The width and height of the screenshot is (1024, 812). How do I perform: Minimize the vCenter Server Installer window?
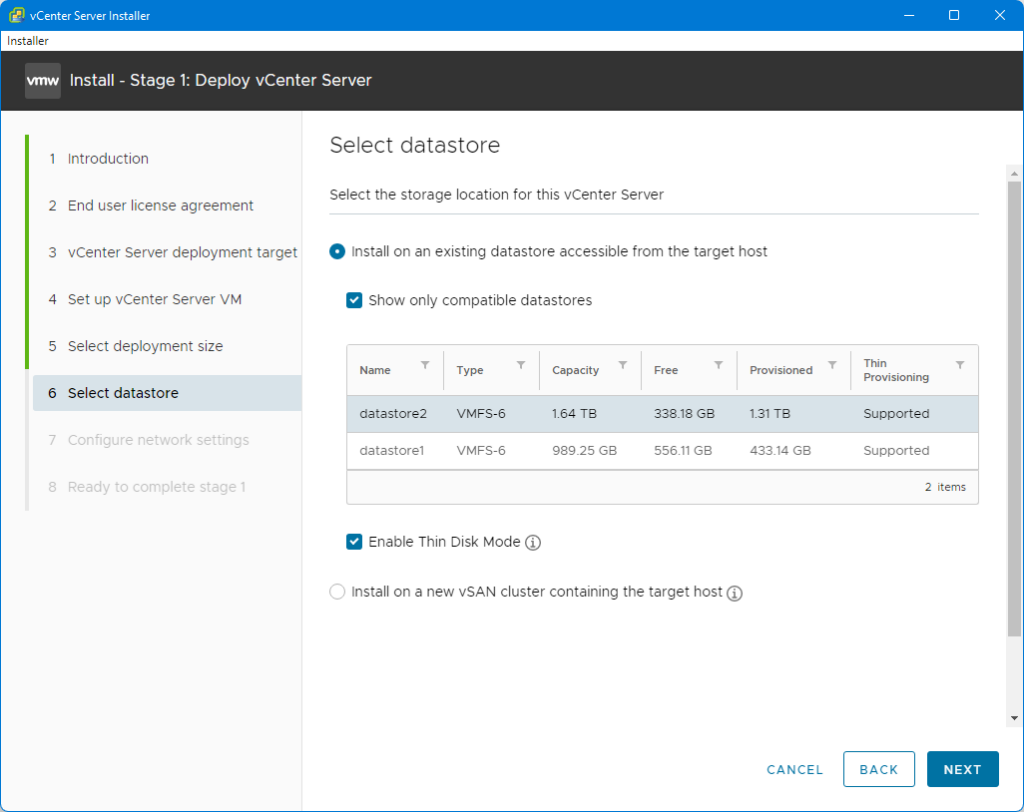click(x=909, y=15)
